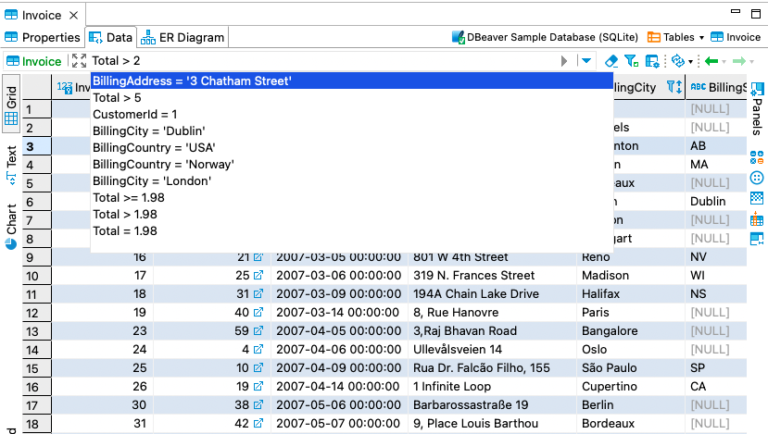Screen dimensions: 768x434
Task: Select the 'Total = 1.98' filter entry
Action: [x=352, y=231]
